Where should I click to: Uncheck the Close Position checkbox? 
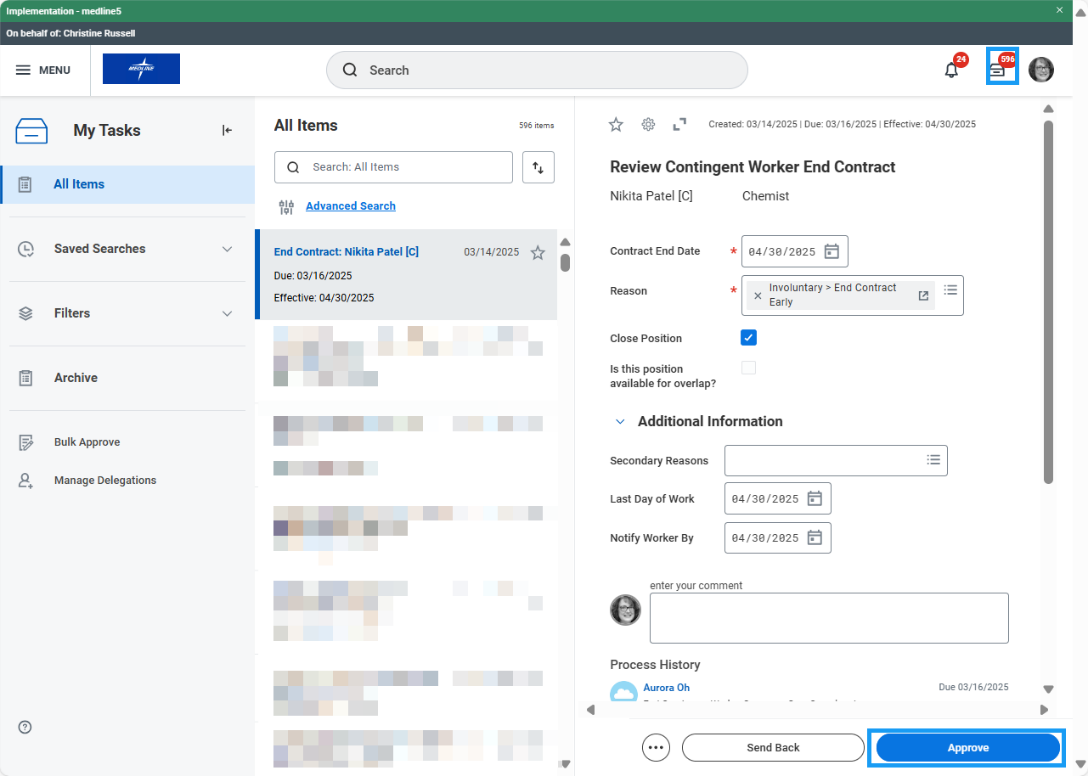tap(749, 338)
